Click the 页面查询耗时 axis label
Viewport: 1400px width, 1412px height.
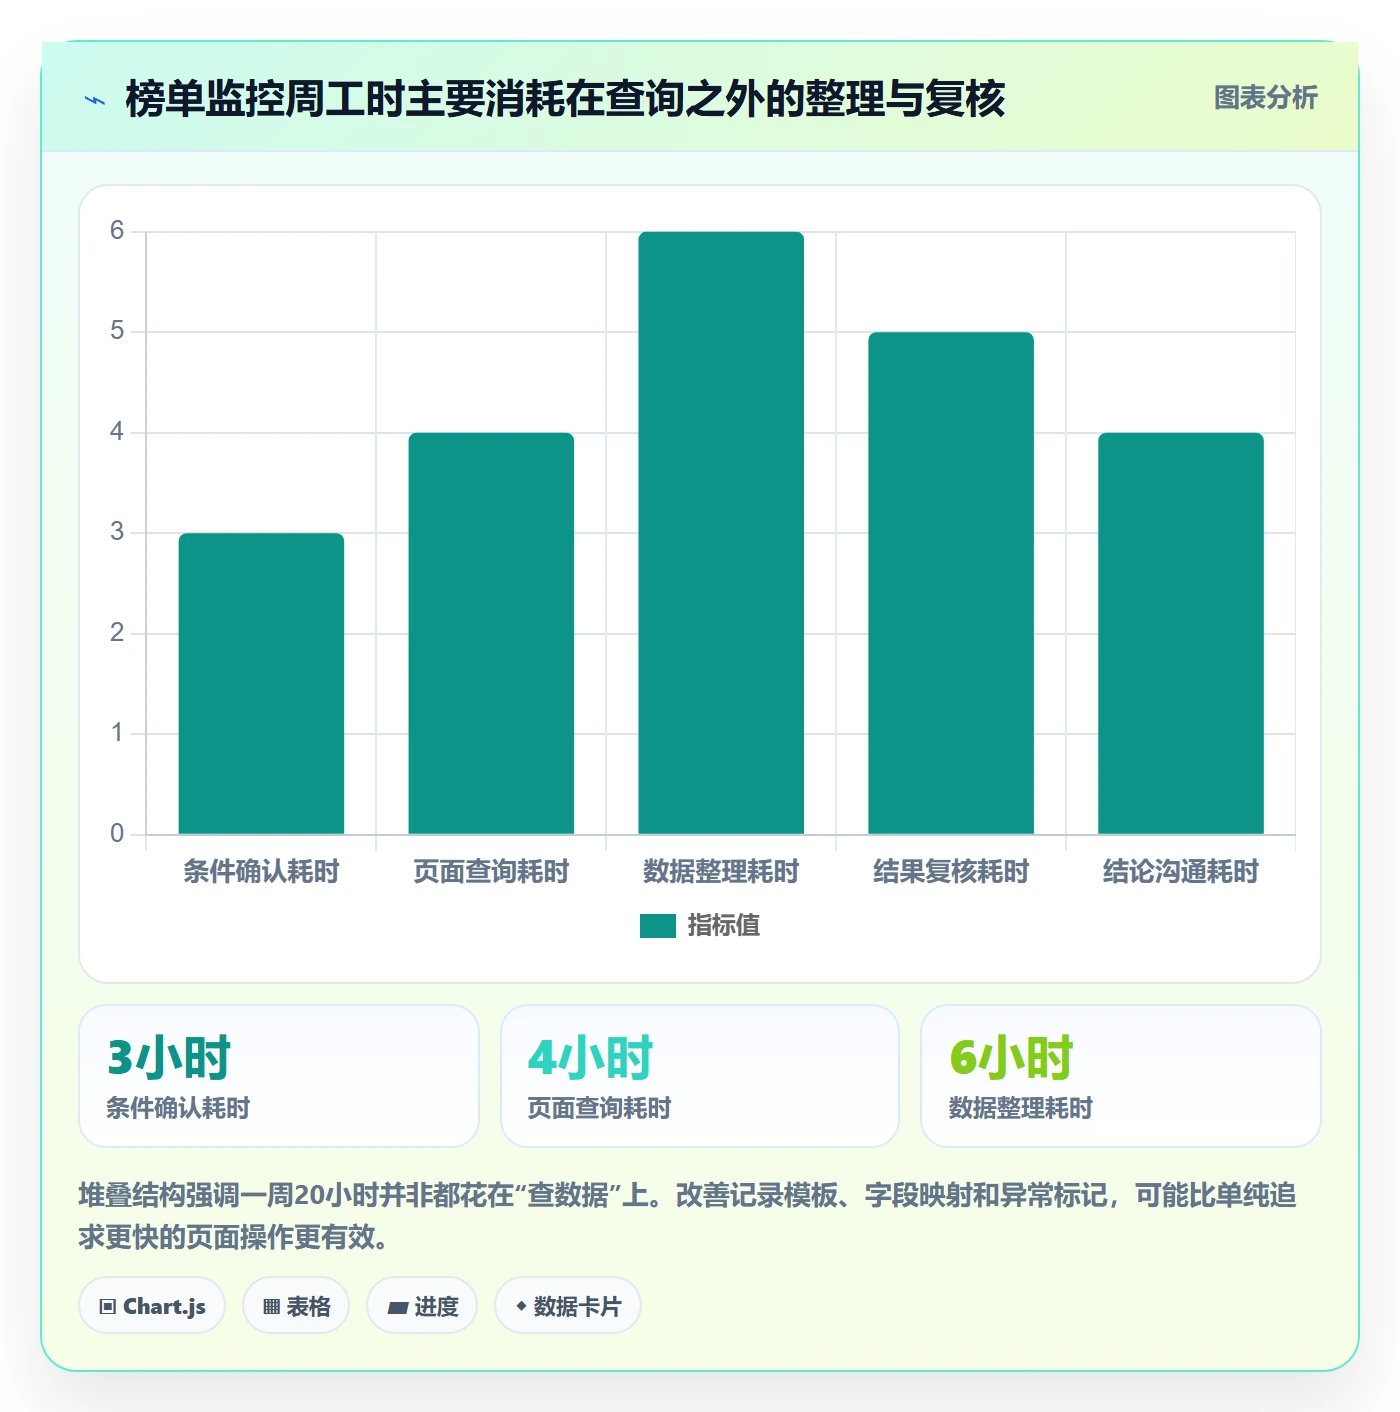pyautogui.click(x=491, y=872)
